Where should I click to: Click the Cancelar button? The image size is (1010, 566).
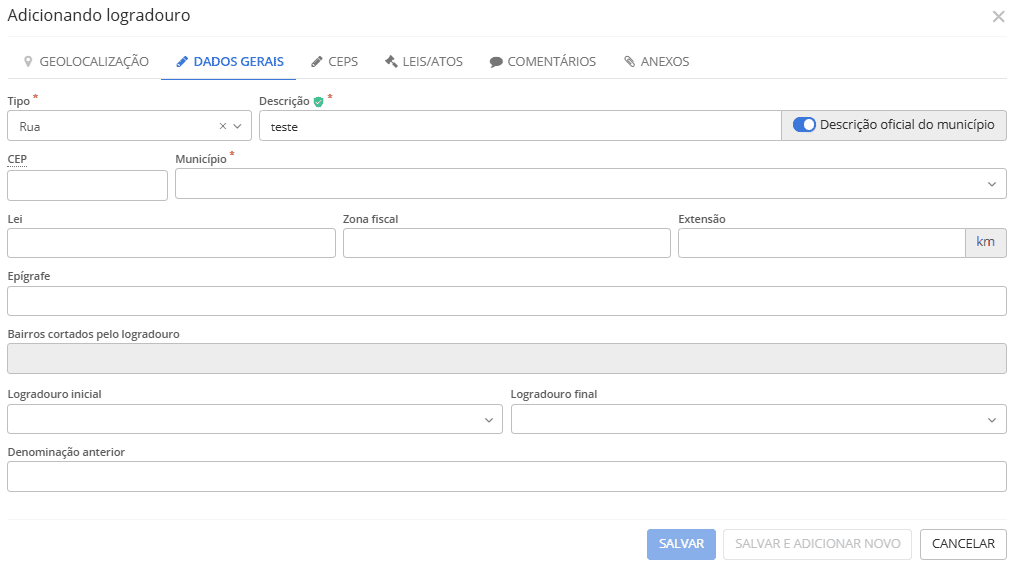tap(962, 544)
